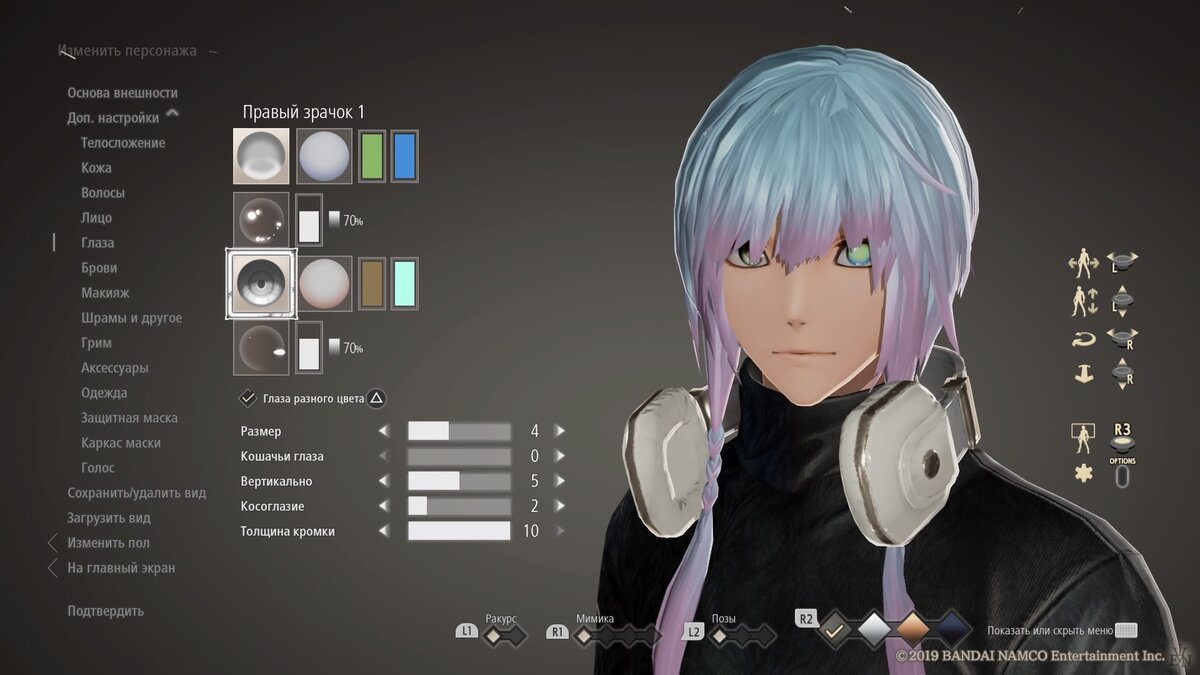Screen dimensions: 1200x675
Task: Pick the blue color swatch
Action: (x=404, y=156)
